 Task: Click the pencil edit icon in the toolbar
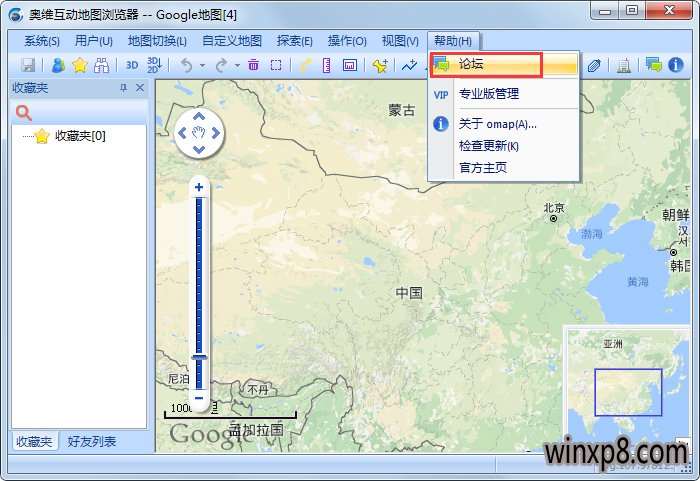(x=594, y=65)
